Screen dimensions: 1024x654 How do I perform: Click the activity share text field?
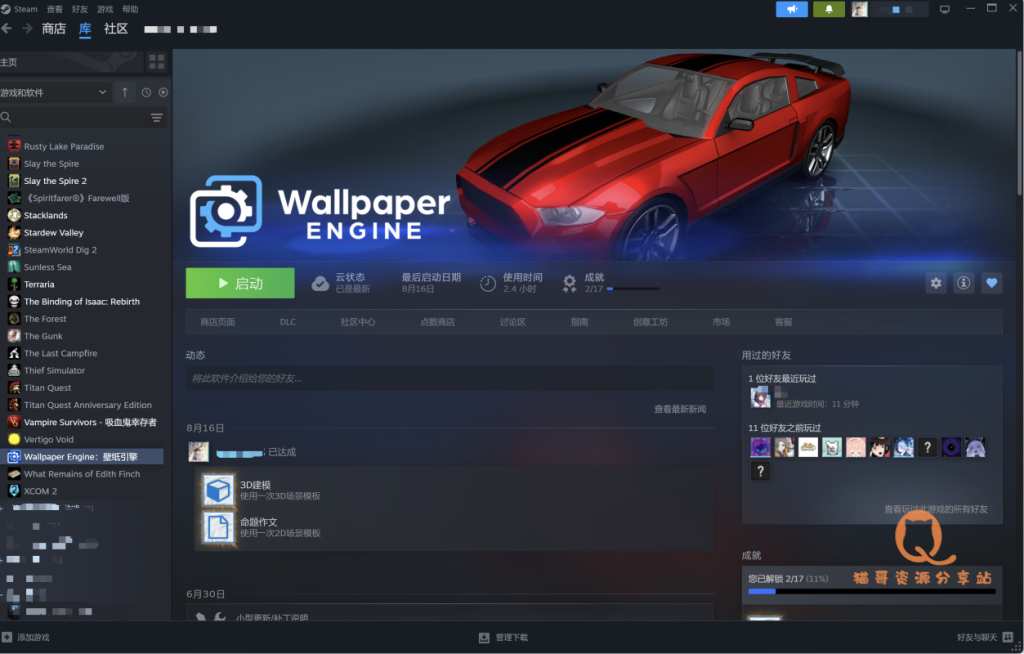[449, 378]
